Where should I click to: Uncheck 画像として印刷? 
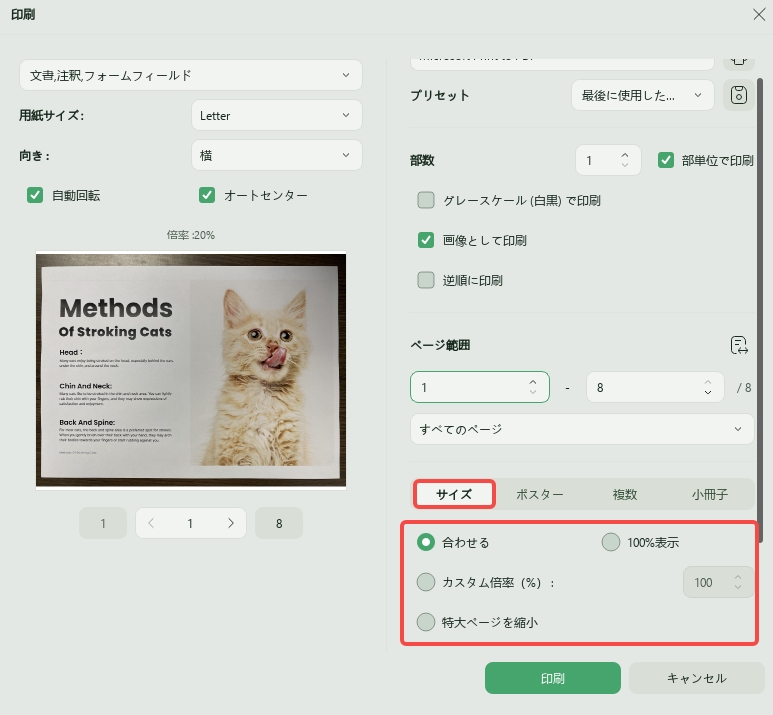click(x=426, y=240)
